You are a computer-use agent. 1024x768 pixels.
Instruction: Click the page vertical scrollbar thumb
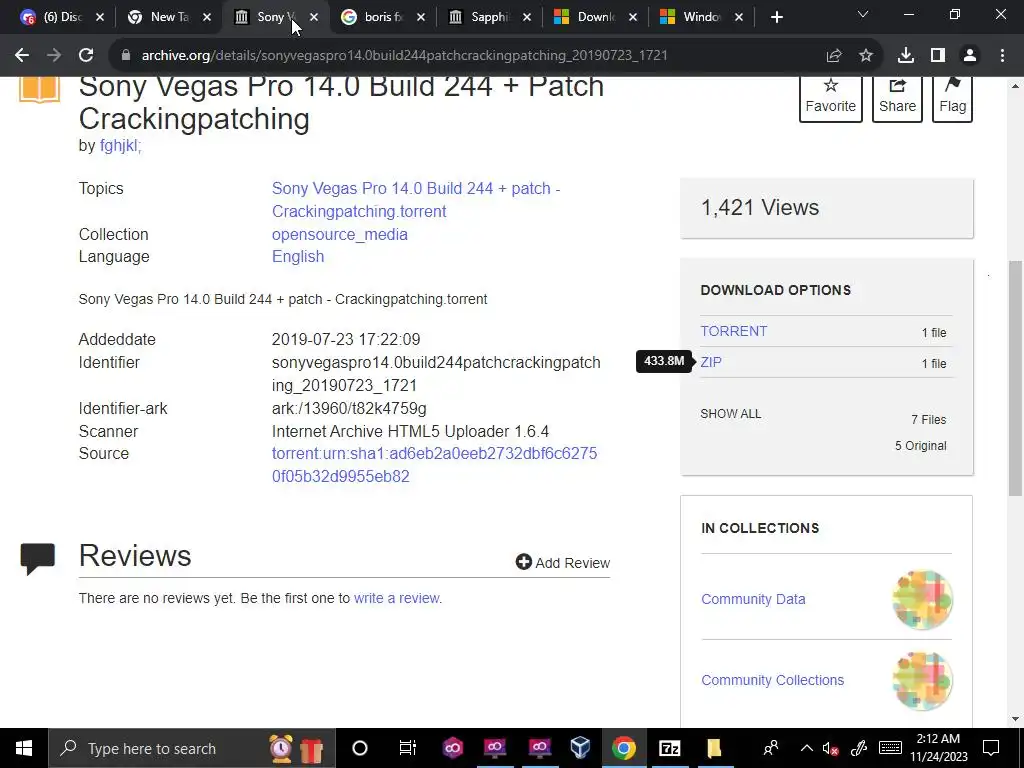pos(1015,379)
